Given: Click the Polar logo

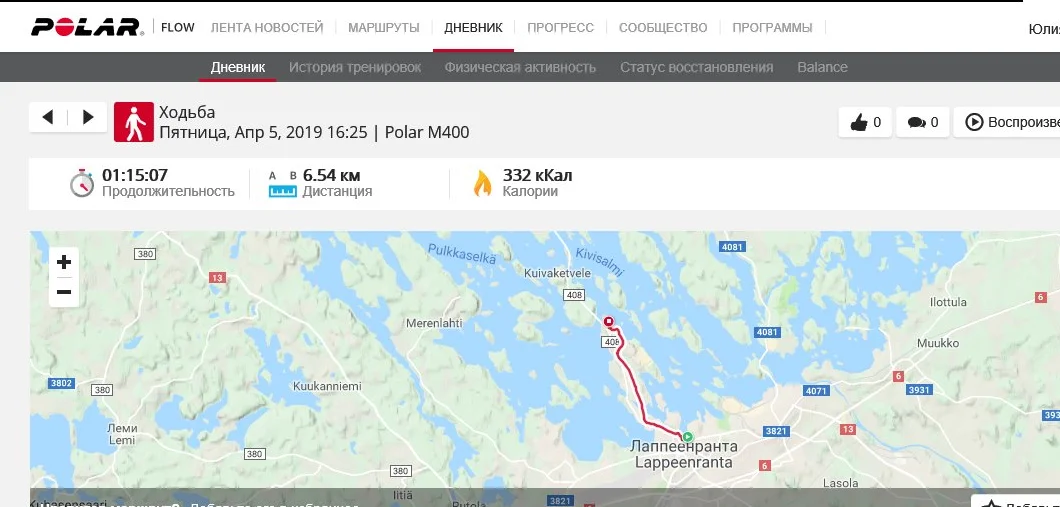Looking at the screenshot, I should tap(87, 27).
